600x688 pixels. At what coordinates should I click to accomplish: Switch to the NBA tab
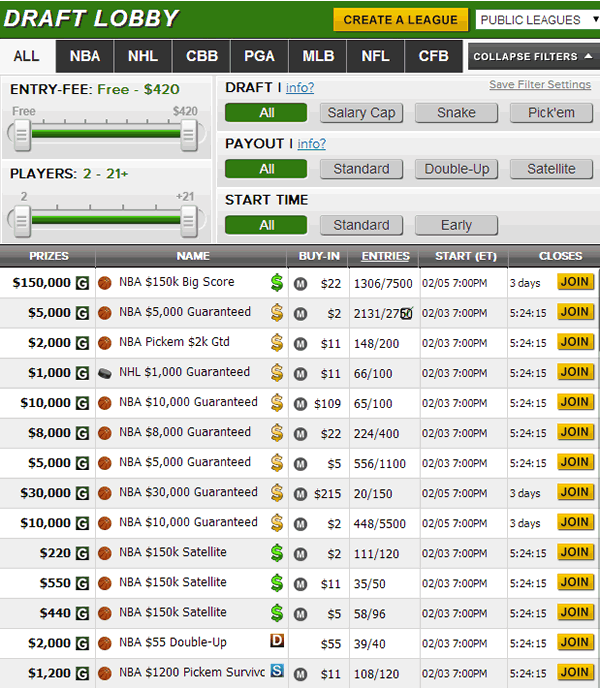coord(85,56)
